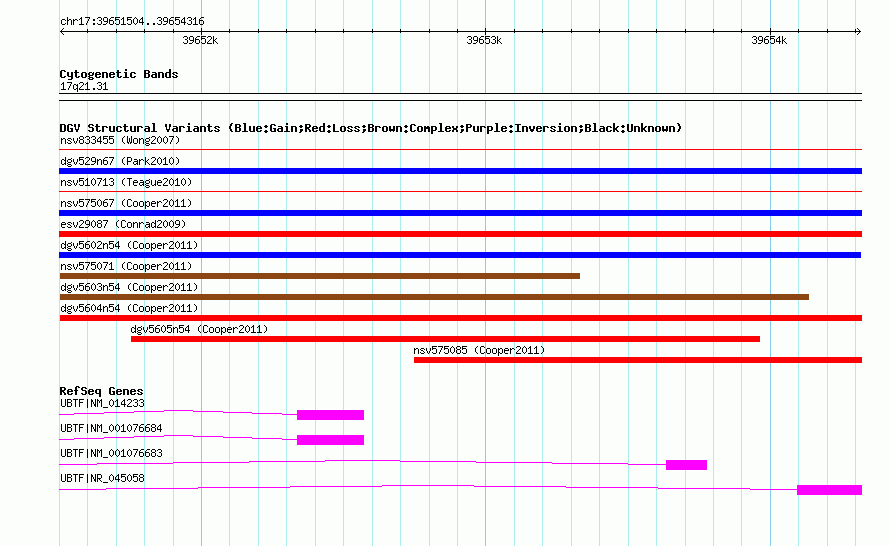Select the nsv575071 brown complex bar
890x546 pixels.
(x=320, y=276)
